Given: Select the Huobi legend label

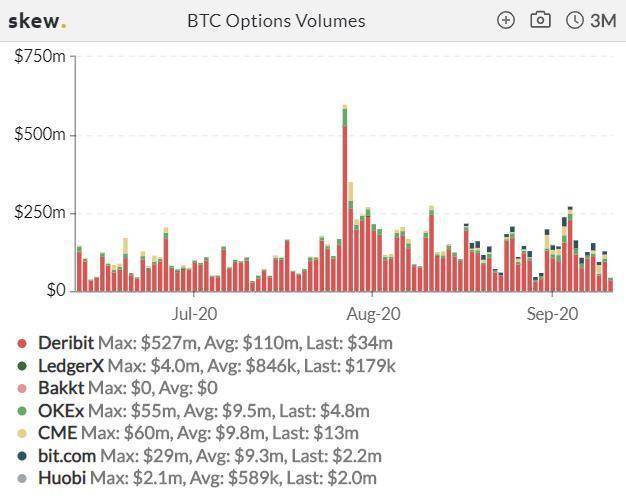Looking at the screenshot, I should [62, 478].
